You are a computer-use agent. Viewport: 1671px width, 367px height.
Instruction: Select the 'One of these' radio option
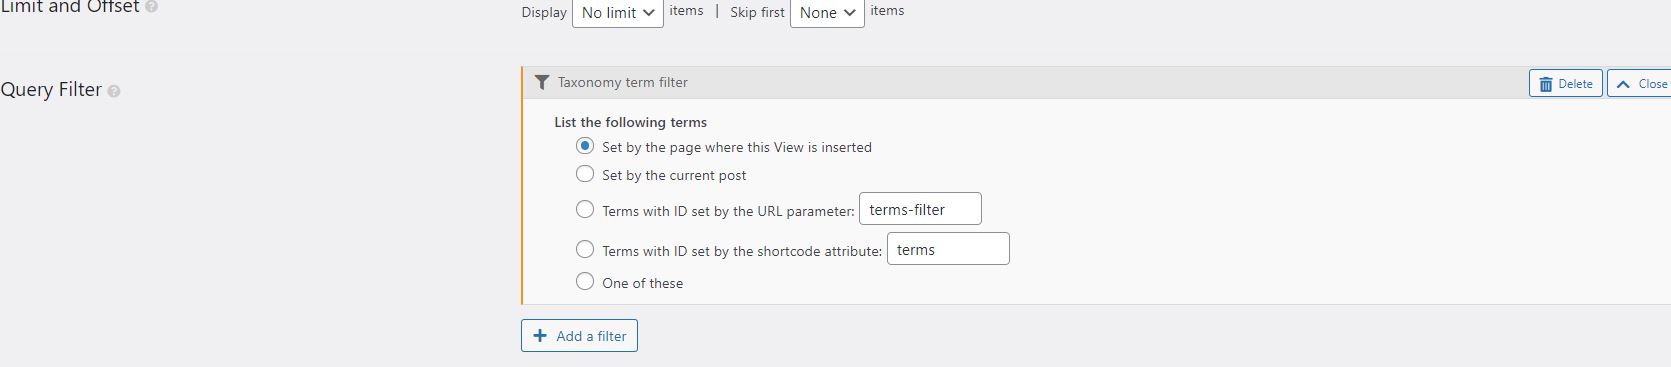pyautogui.click(x=585, y=282)
